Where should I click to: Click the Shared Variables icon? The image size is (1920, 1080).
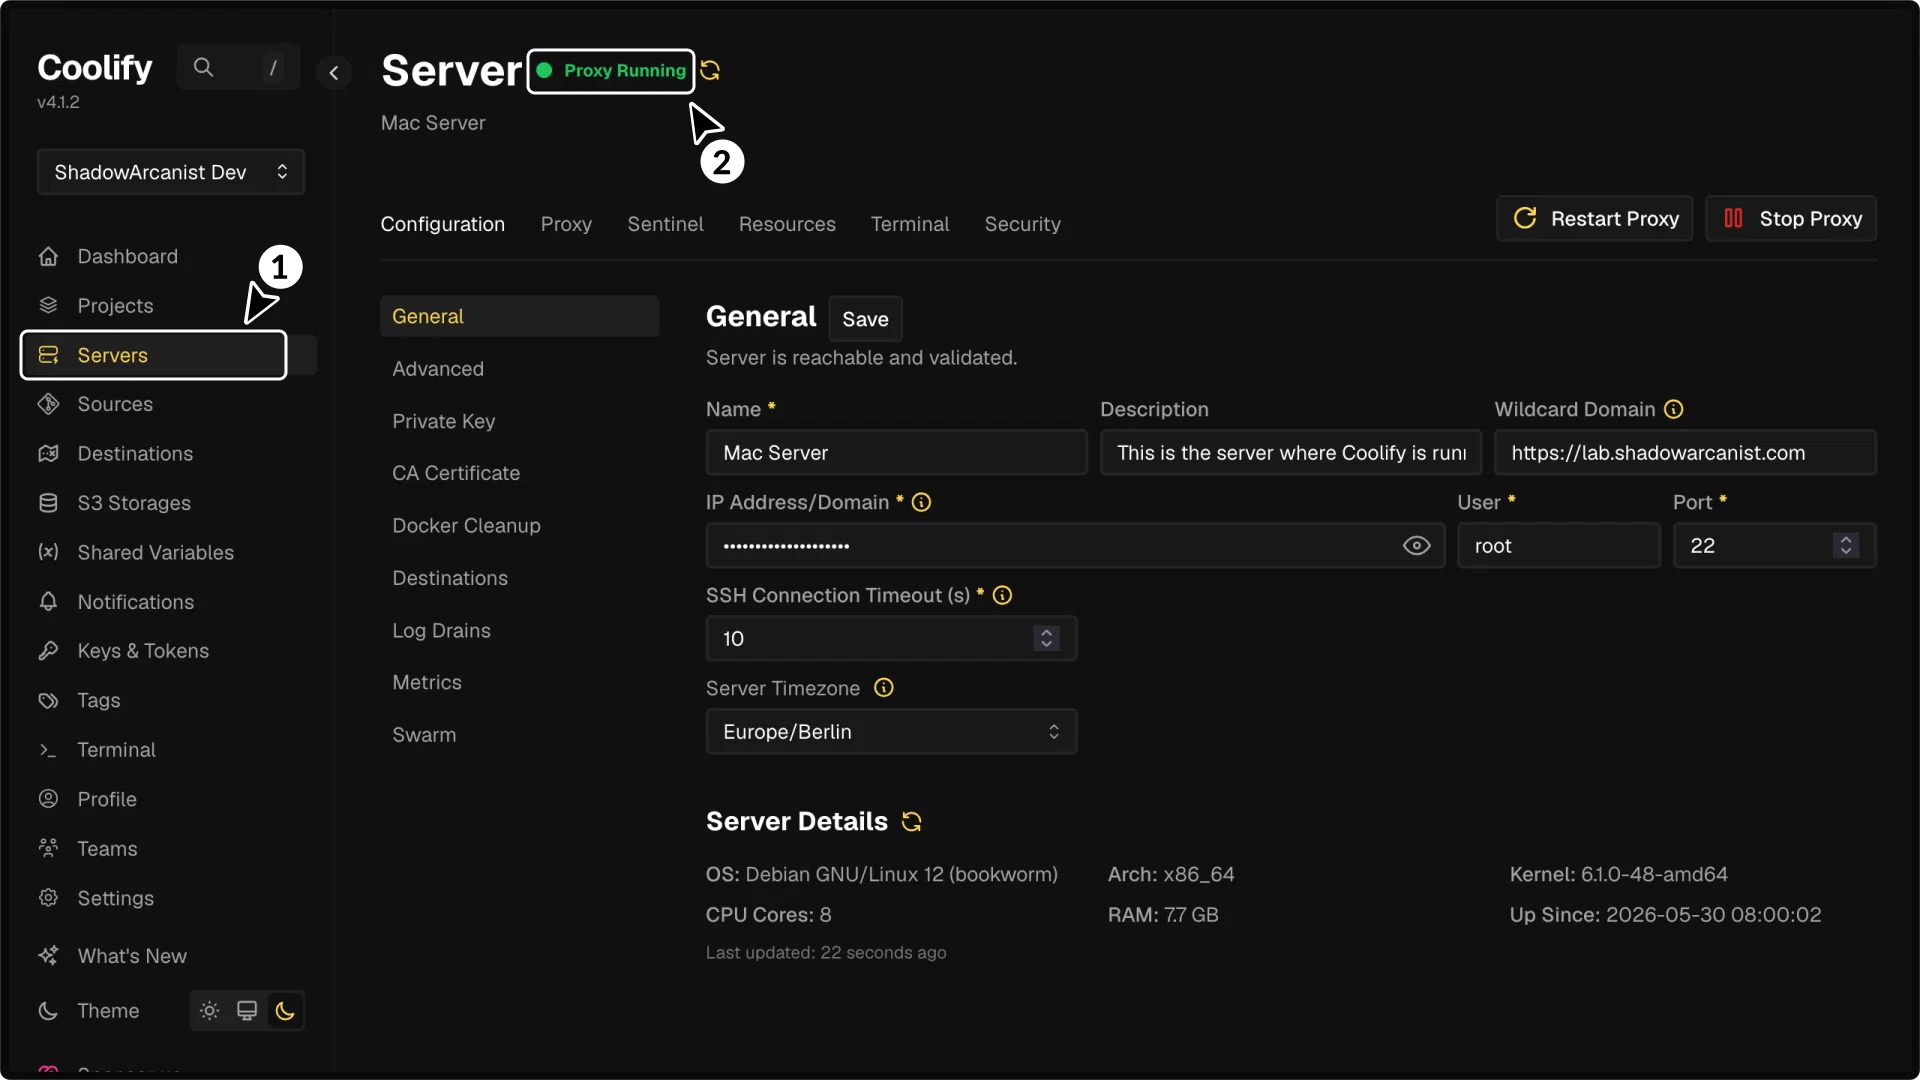click(48, 552)
